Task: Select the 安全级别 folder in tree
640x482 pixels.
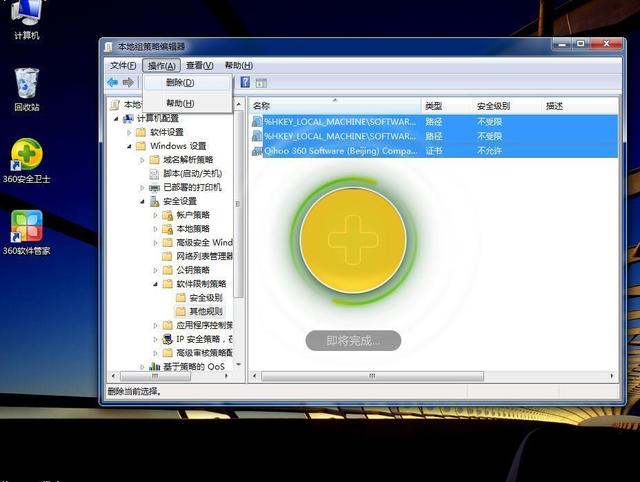Action: (205, 298)
